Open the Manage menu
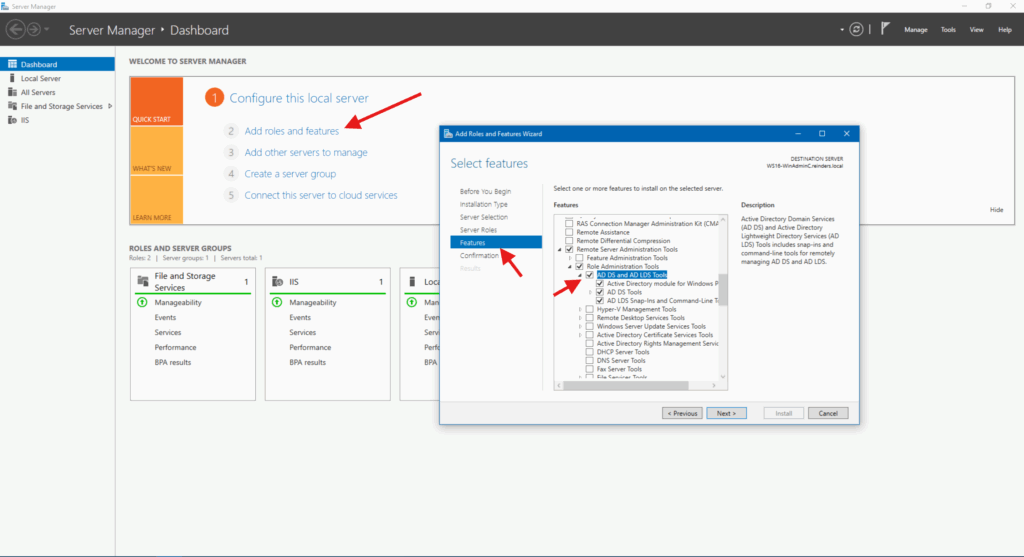 (x=915, y=30)
